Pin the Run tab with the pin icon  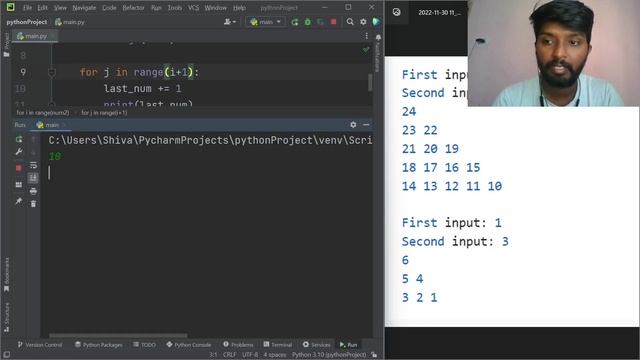[x=19, y=201]
